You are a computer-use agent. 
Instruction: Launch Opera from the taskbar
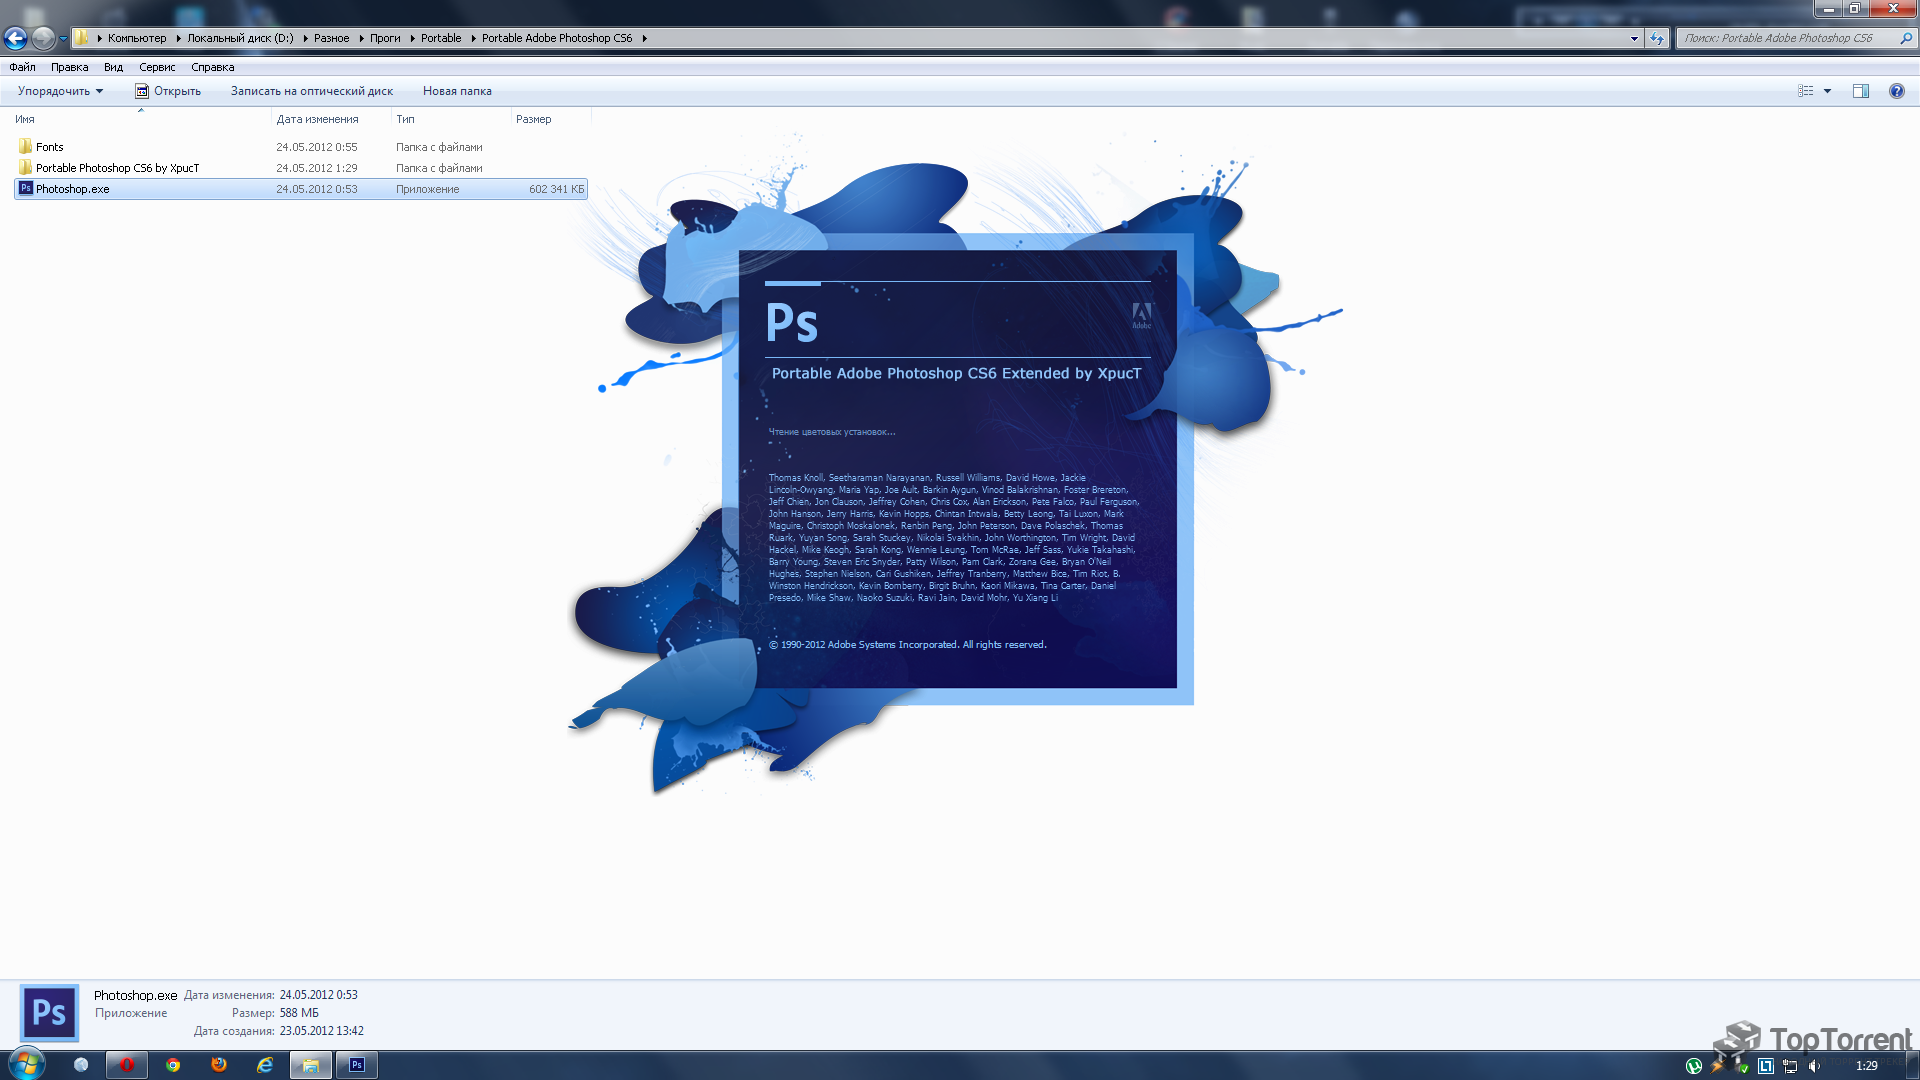tap(127, 1065)
